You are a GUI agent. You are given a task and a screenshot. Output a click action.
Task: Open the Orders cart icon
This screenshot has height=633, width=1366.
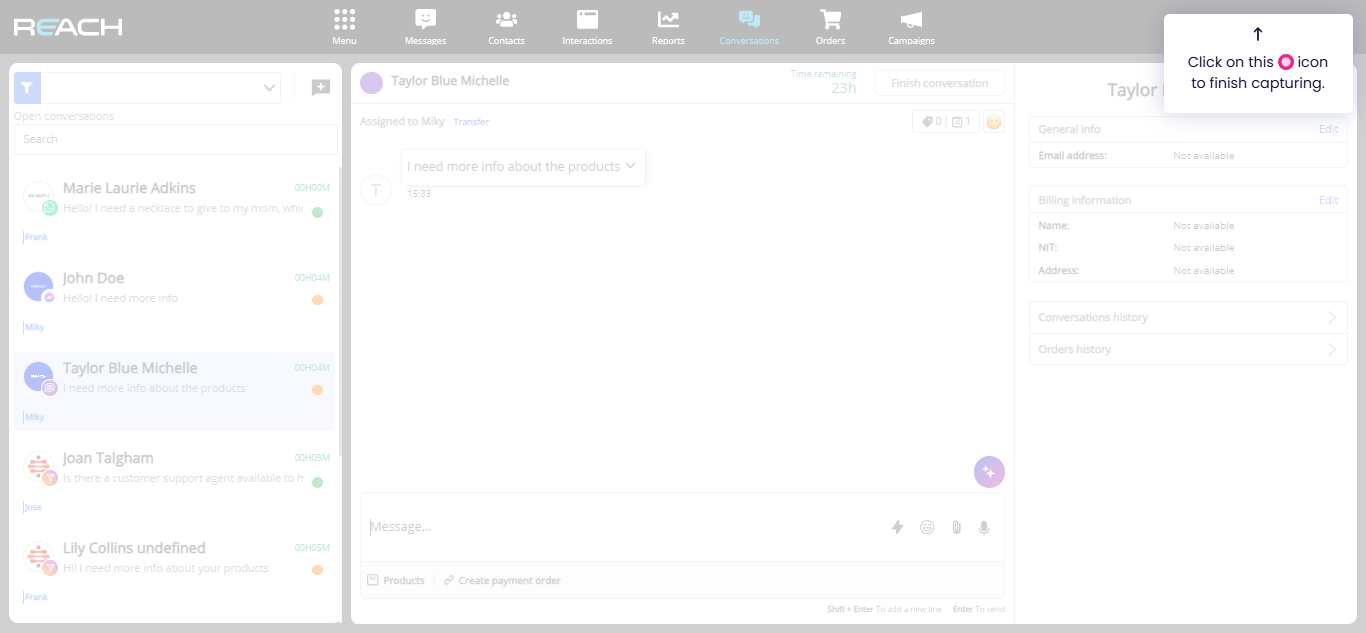tap(830, 19)
